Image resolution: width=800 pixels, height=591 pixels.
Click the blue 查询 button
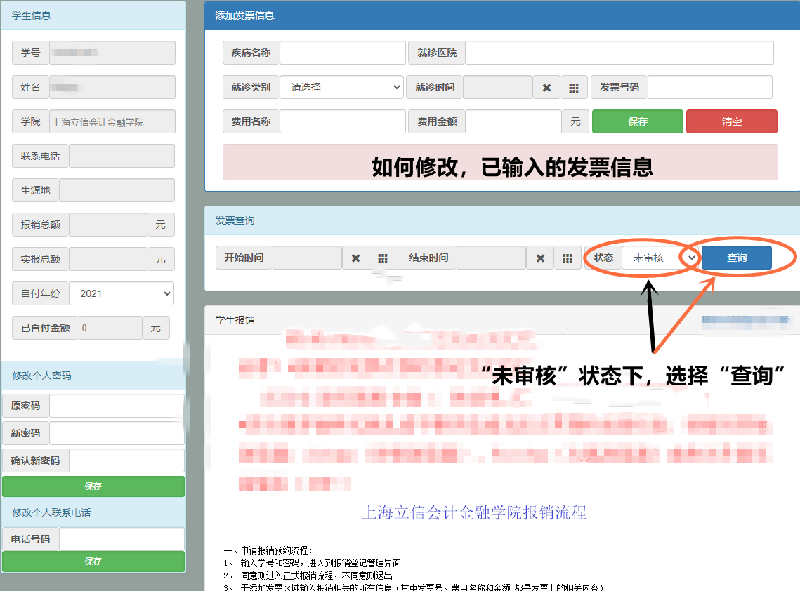pyautogui.click(x=737, y=258)
